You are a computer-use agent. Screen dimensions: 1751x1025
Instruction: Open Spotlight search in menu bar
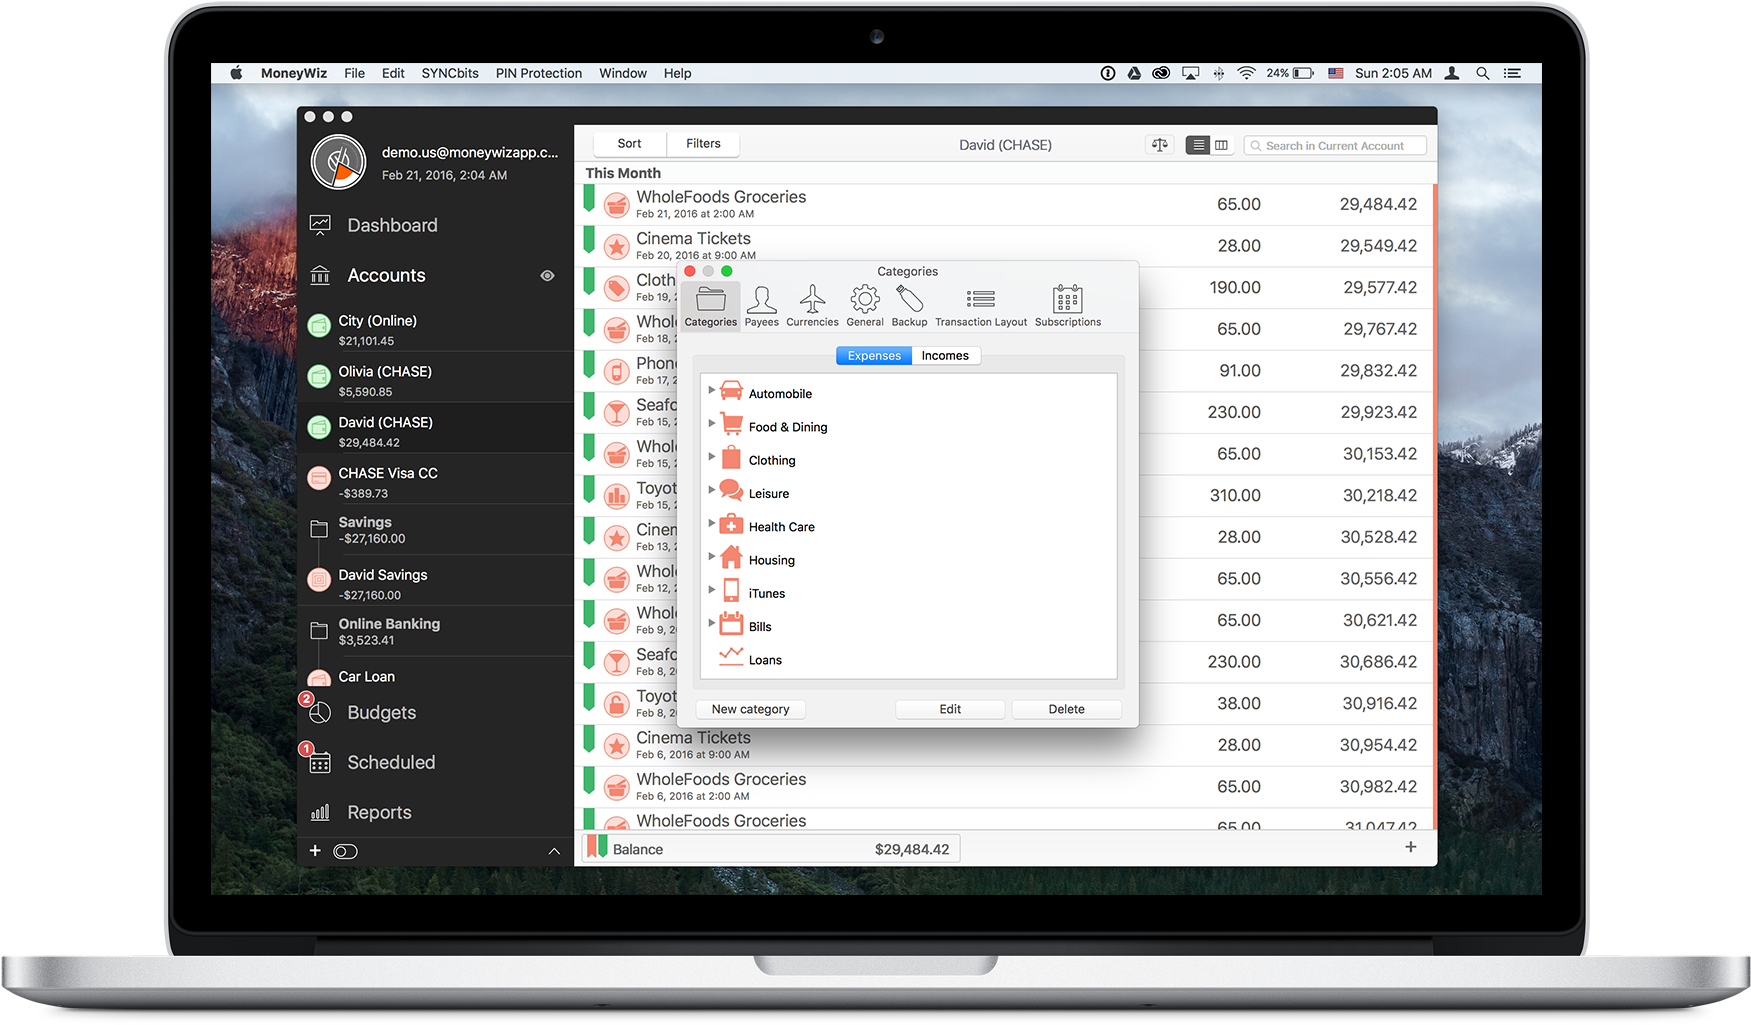pyautogui.click(x=1482, y=73)
